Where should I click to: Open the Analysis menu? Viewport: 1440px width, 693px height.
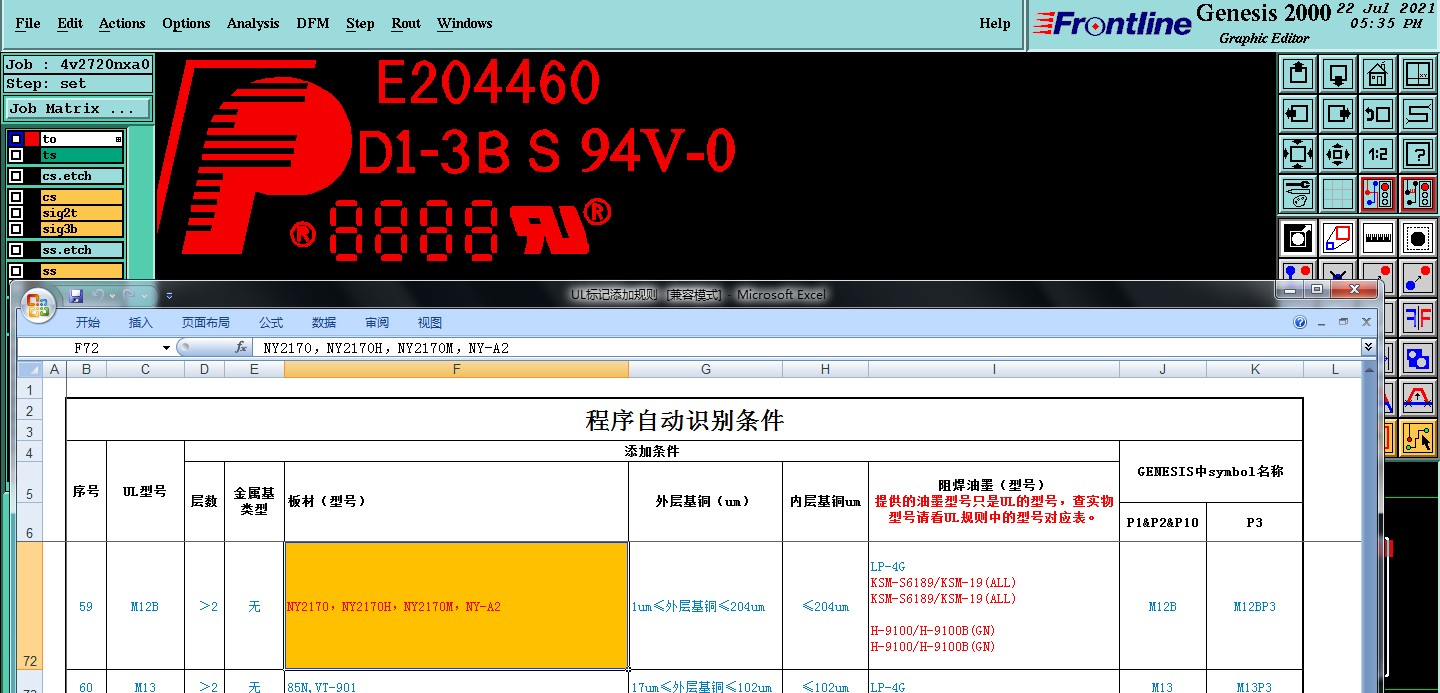[x=253, y=23]
